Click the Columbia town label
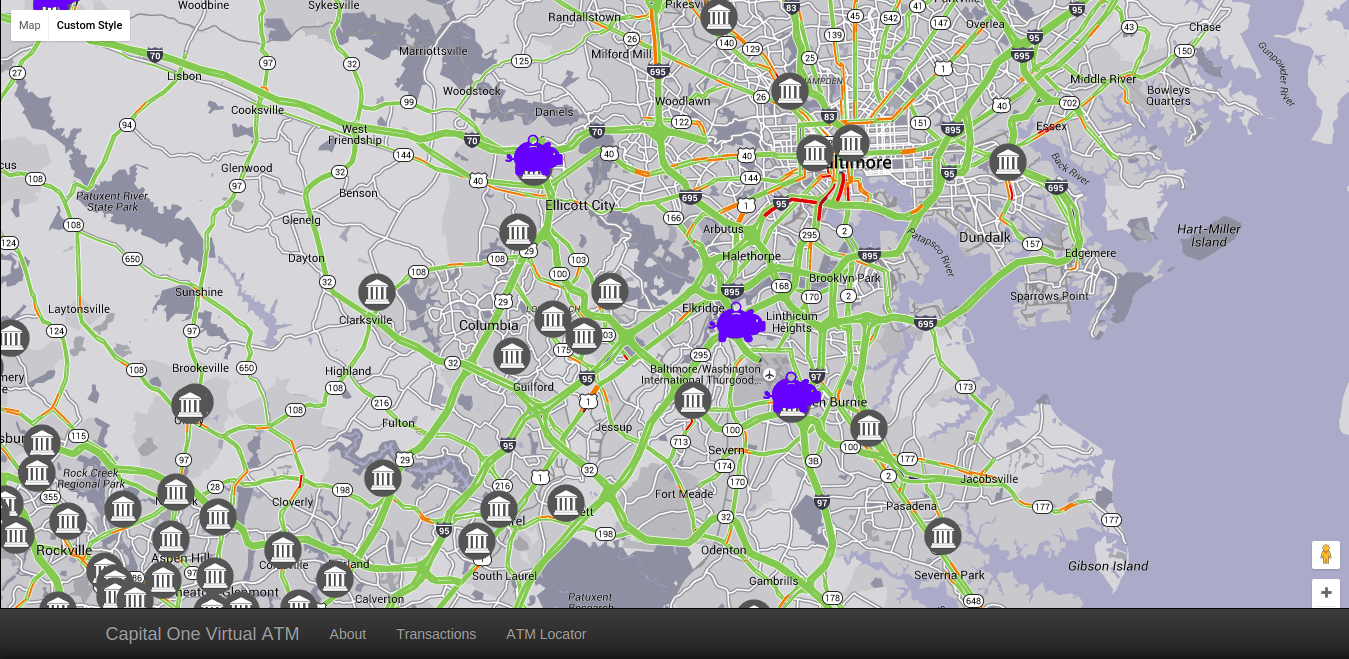Screen dimensions: 1349x659 click(x=488, y=325)
